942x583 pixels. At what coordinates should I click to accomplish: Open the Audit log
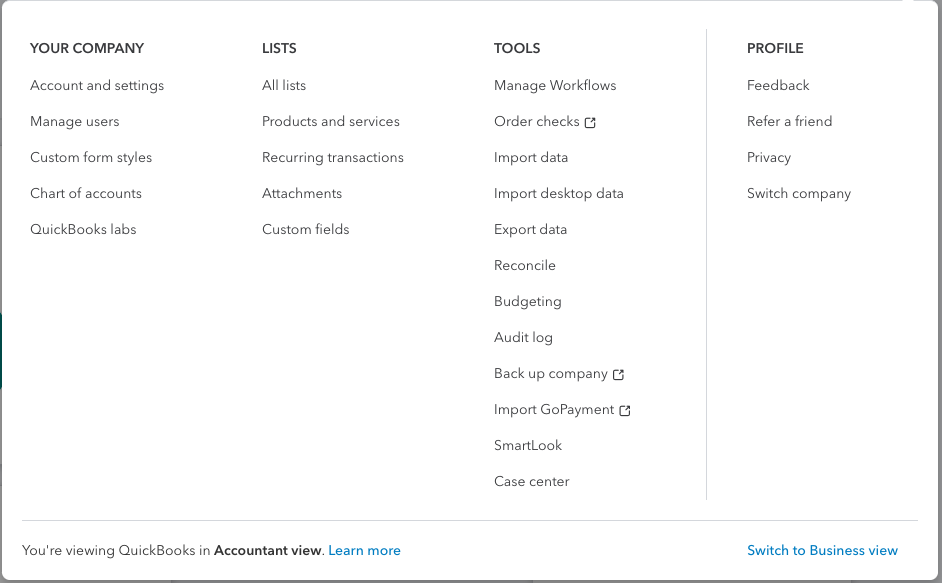[x=523, y=338]
